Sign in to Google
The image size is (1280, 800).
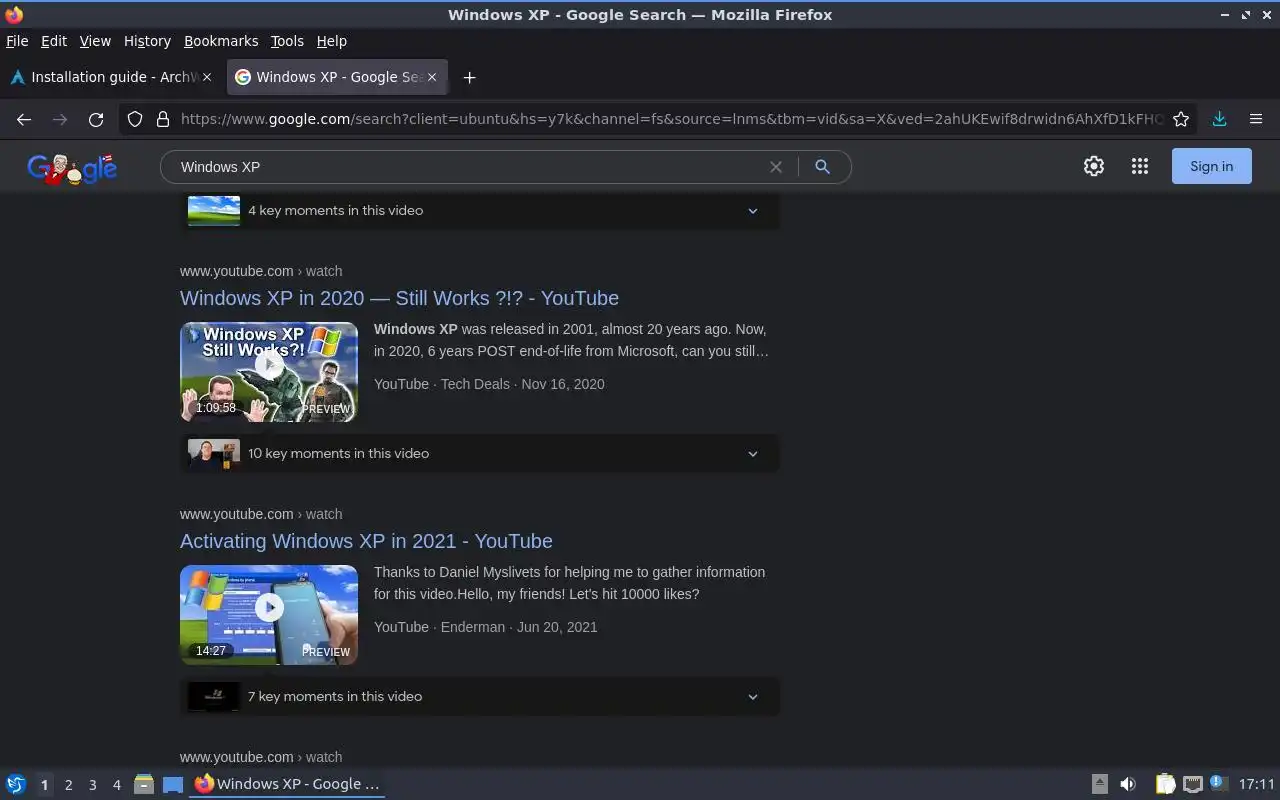1211,167
